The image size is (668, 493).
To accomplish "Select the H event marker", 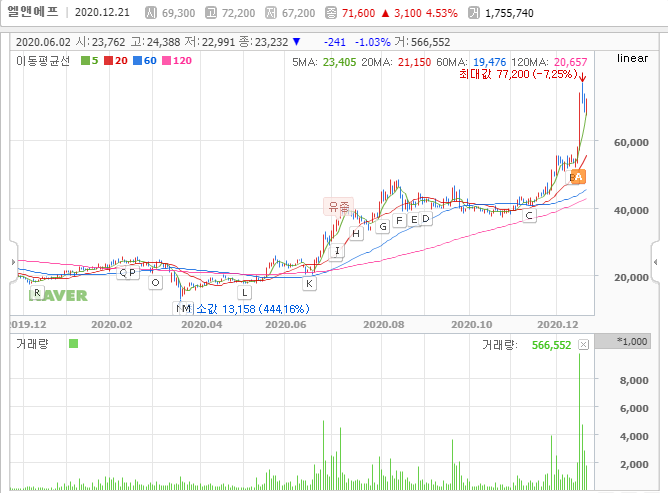I will click(356, 234).
